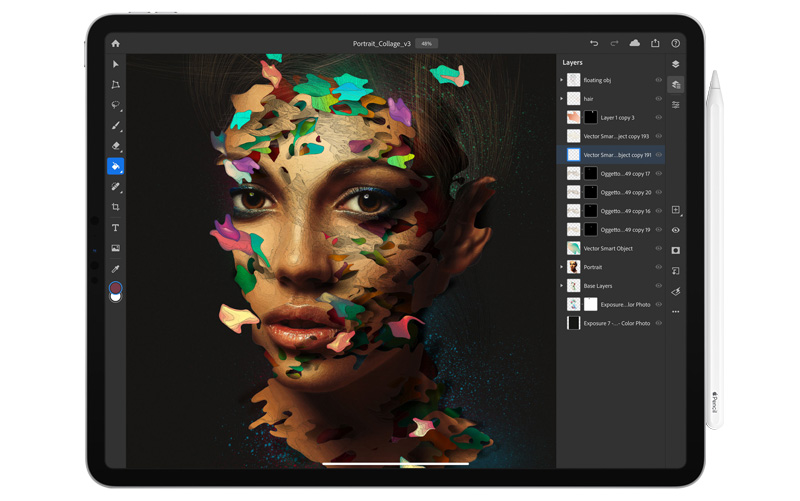
Task: Select the Type tool
Action: coord(115,228)
